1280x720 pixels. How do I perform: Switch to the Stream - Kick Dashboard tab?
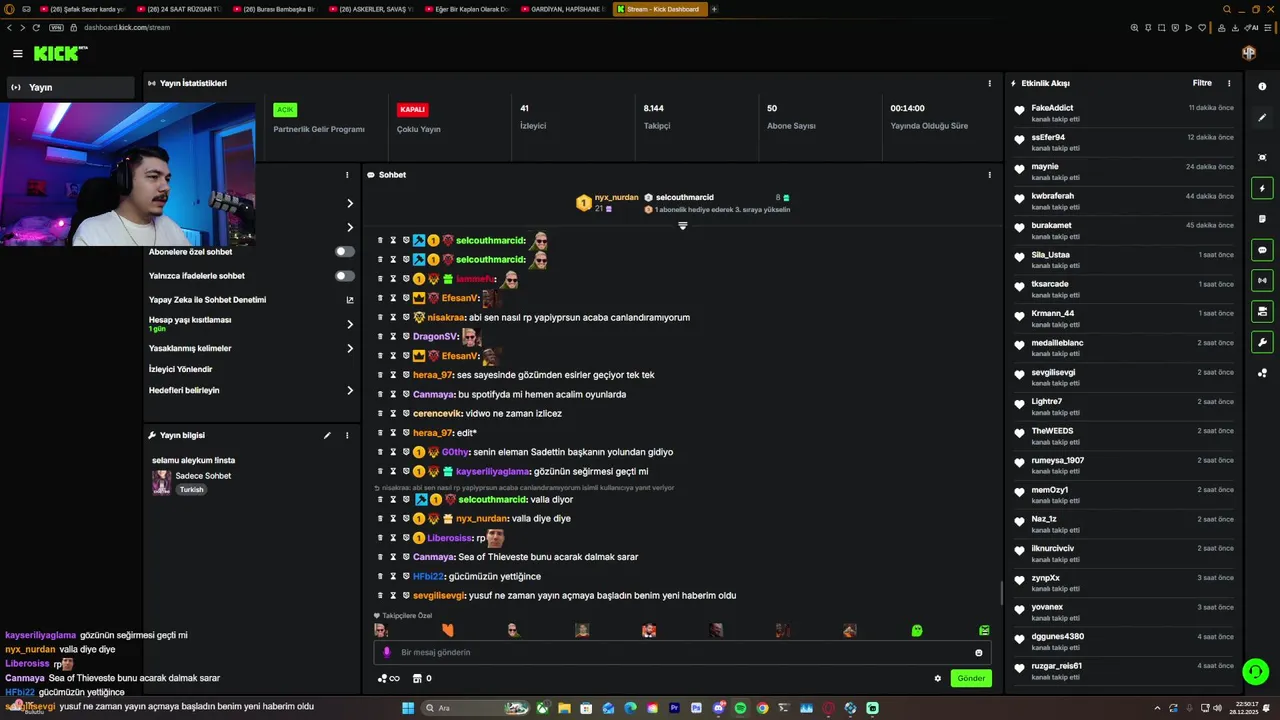coord(660,9)
